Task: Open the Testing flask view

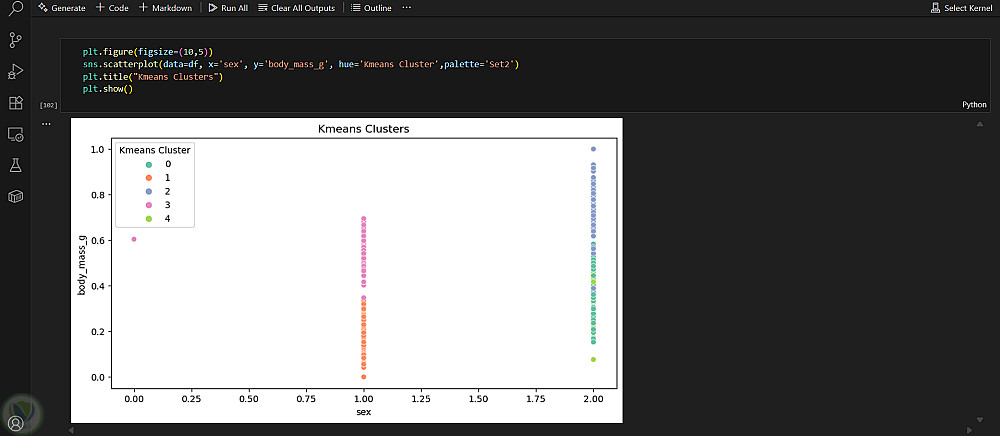Action: pos(15,164)
